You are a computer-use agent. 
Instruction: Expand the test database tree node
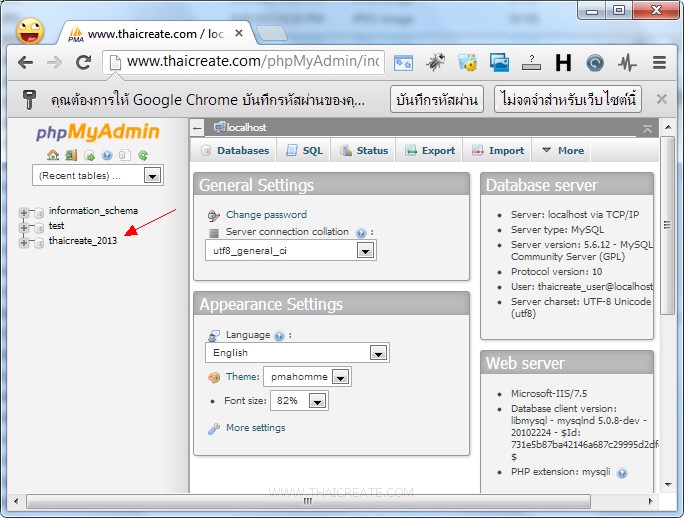pyautogui.click(x=24, y=228)
